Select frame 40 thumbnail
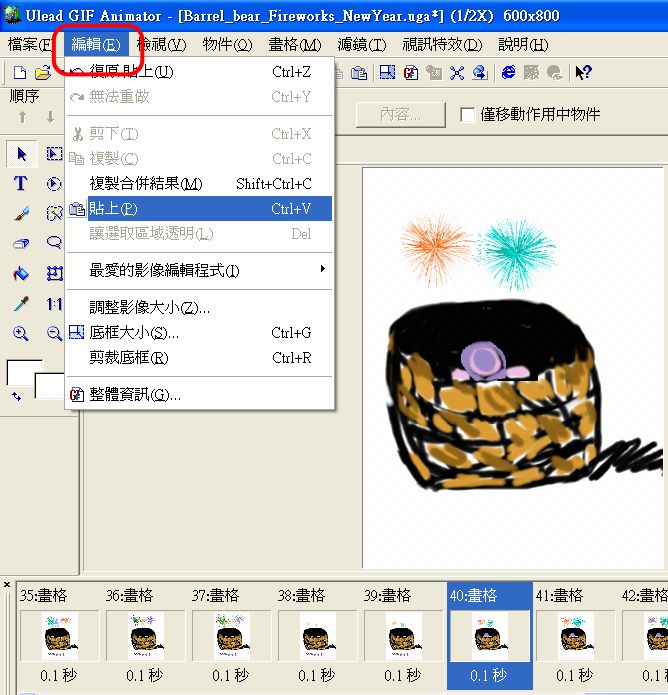This screenshot has height=695, width=668. coord(490,636)
